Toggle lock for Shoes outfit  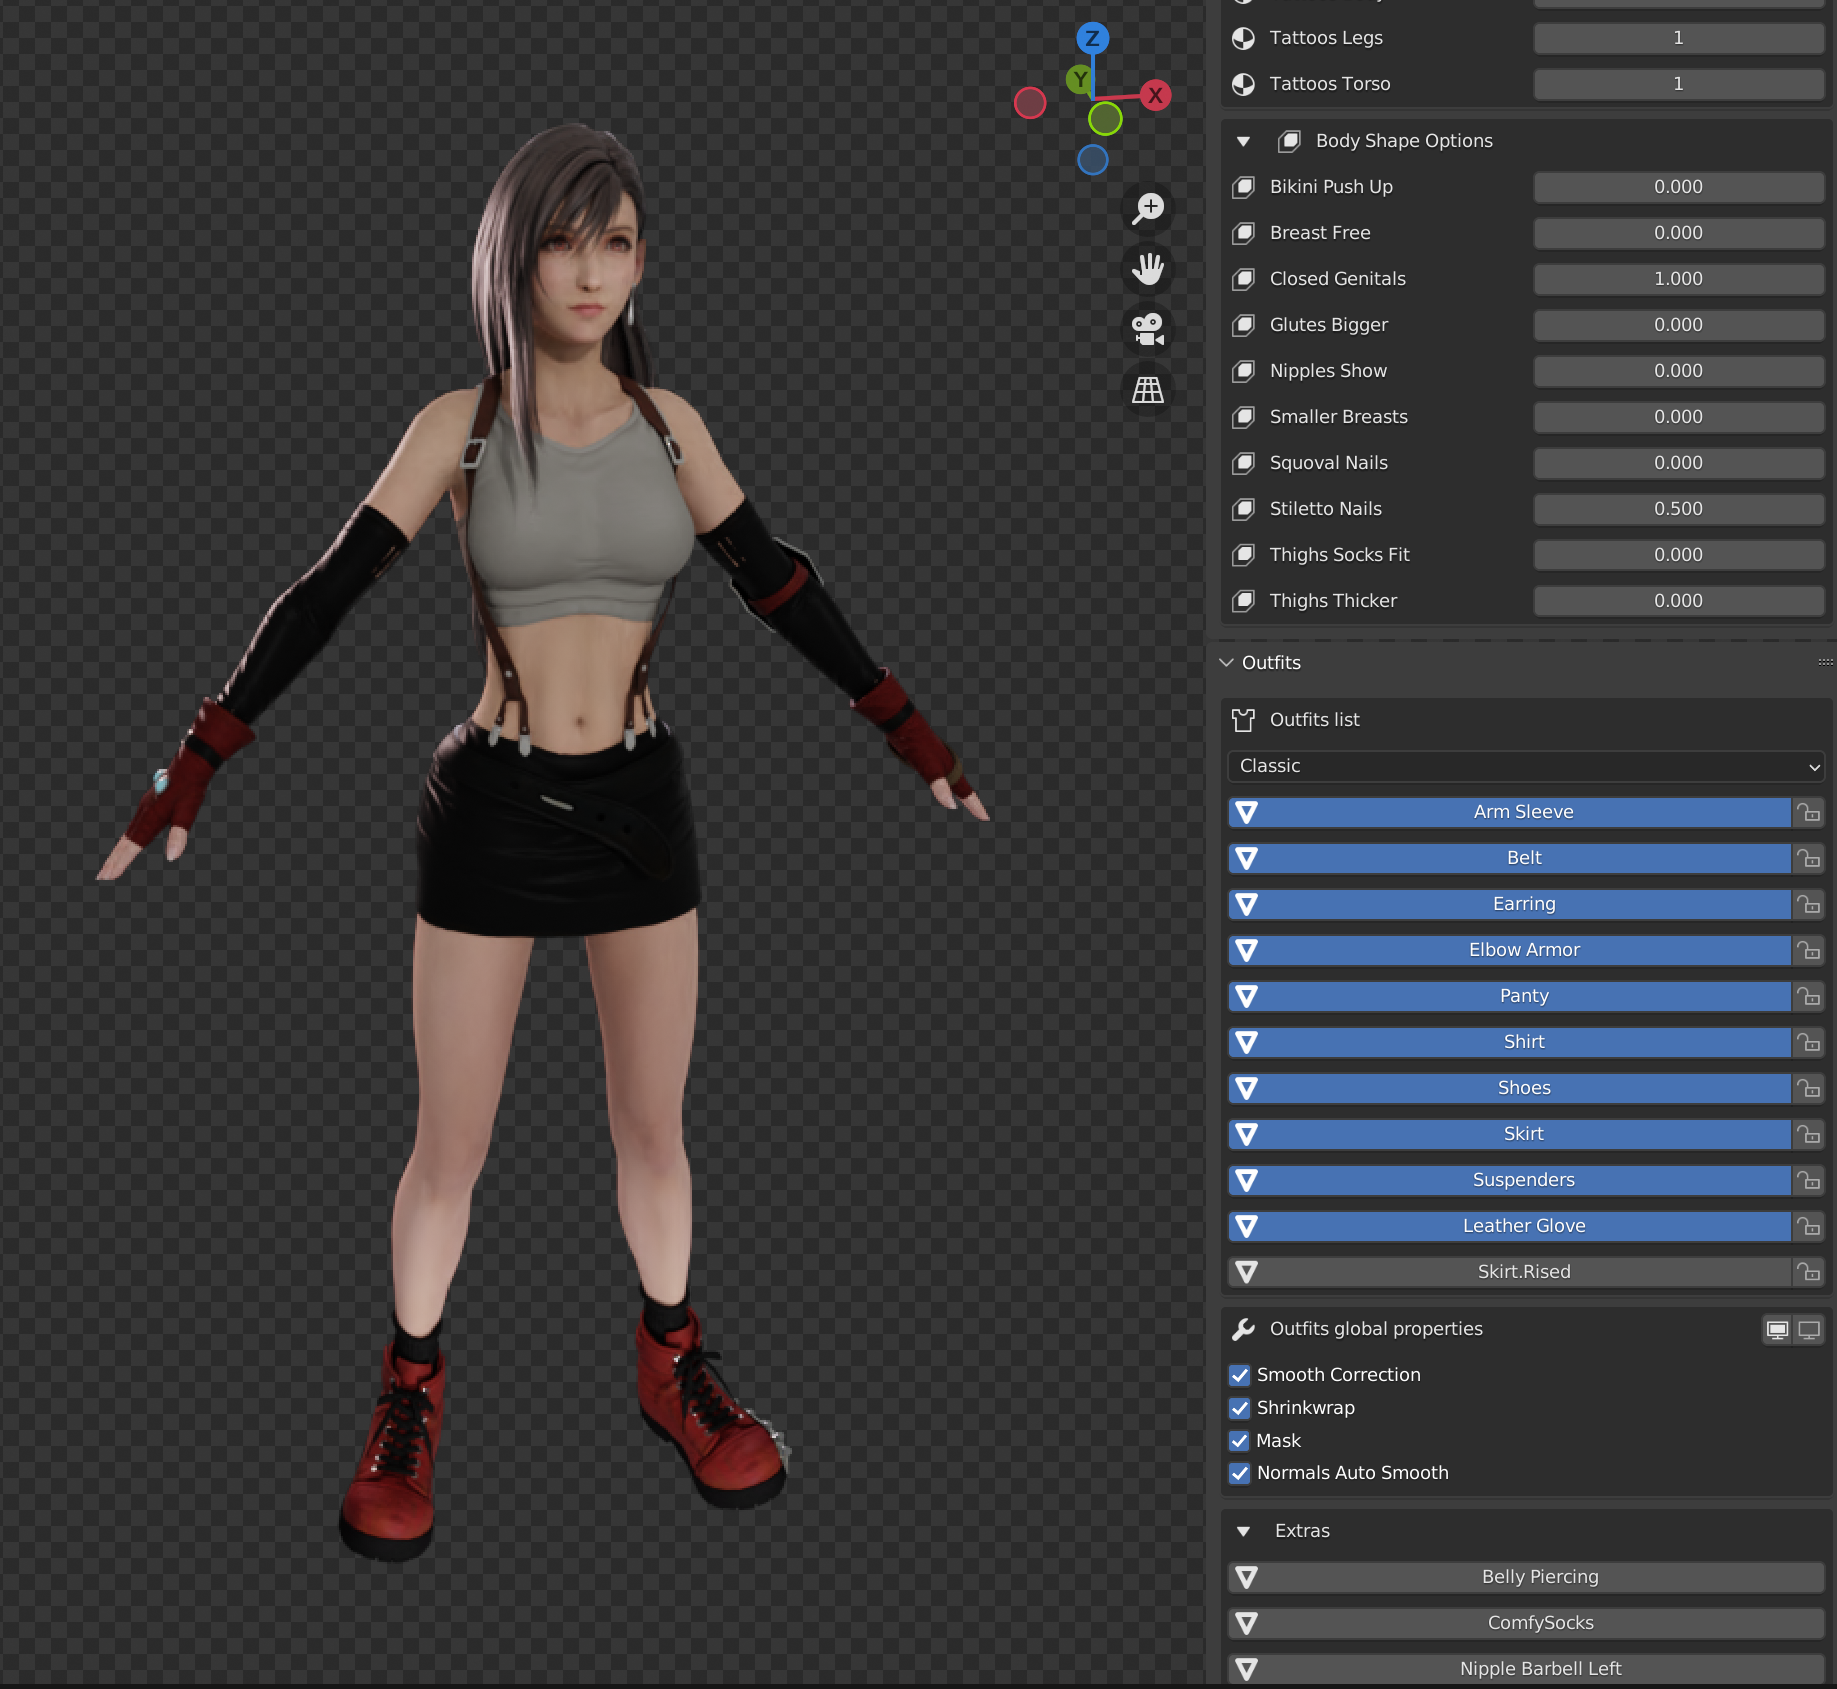tap(1808, 1088)
